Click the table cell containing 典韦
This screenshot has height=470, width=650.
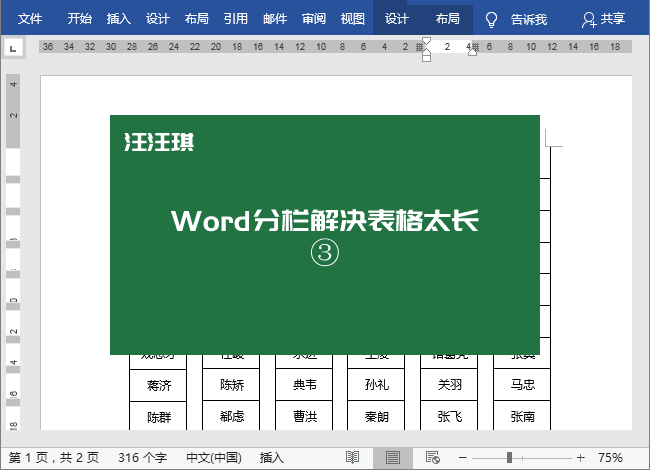[304, 385]
